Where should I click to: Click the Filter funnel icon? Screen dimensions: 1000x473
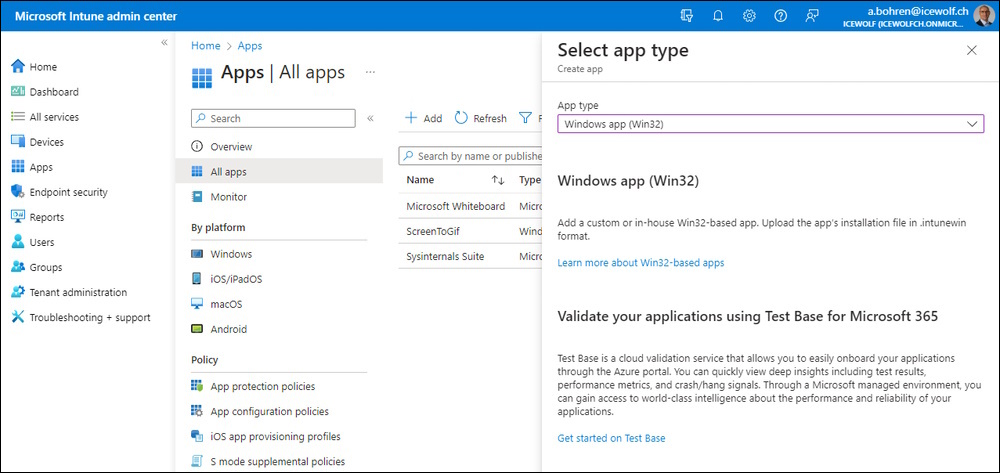[x=525, y=118]
